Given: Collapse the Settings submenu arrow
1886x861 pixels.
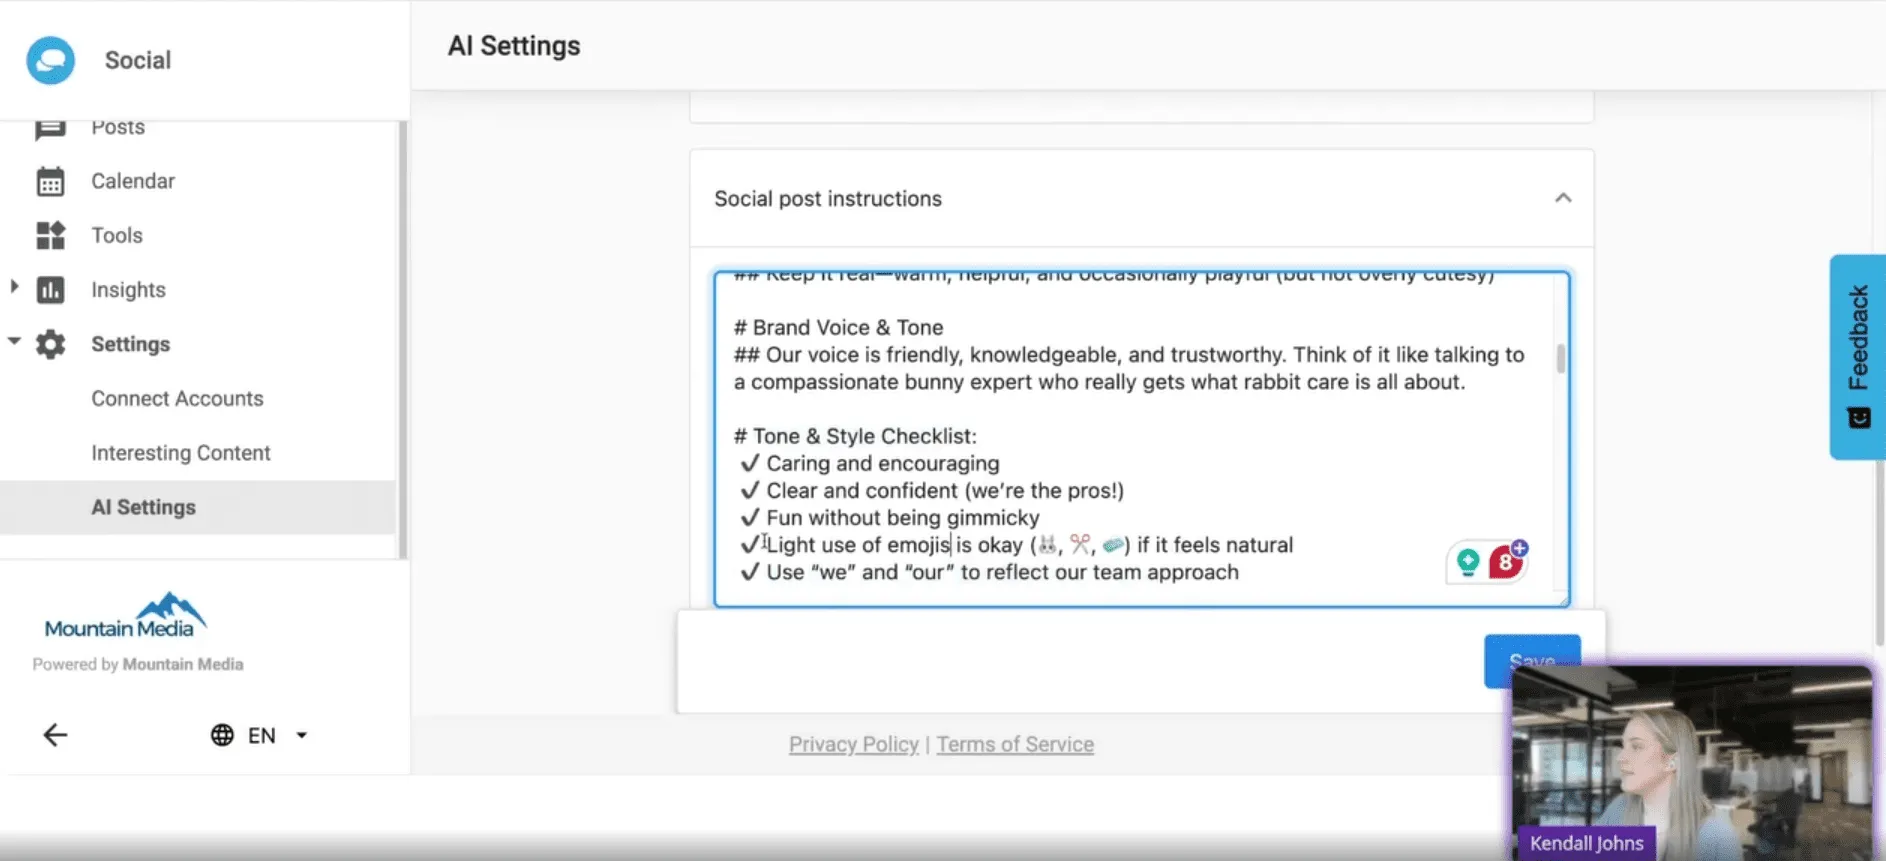Looking at the screenshot, I should (x=14, y=342).
